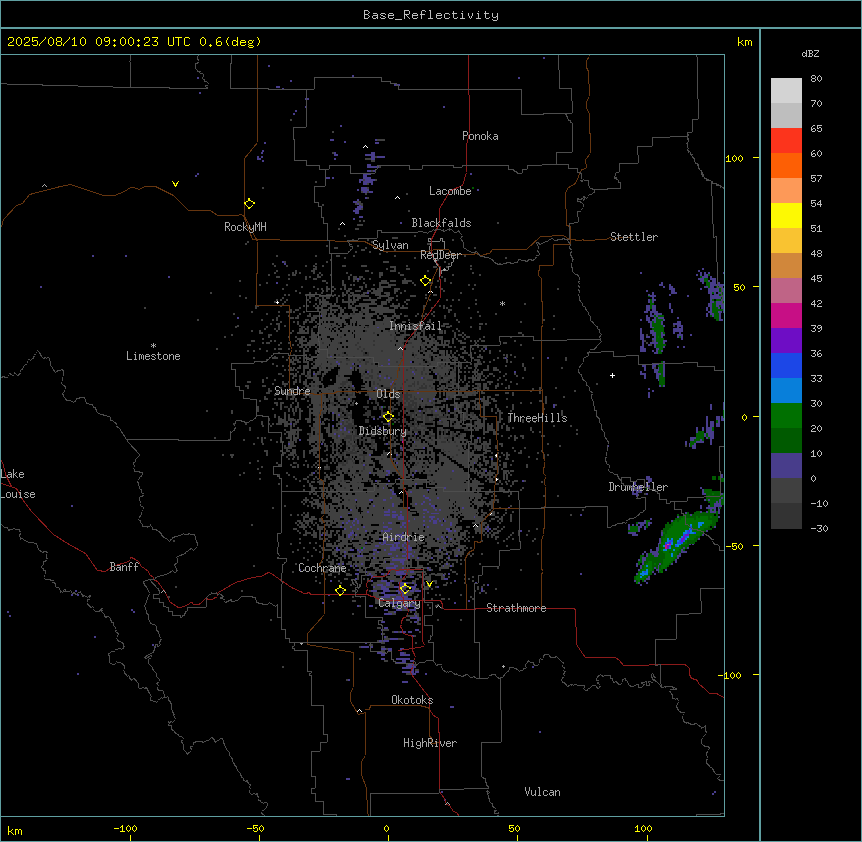Click the white cross marker north of Drumheller

612,375
